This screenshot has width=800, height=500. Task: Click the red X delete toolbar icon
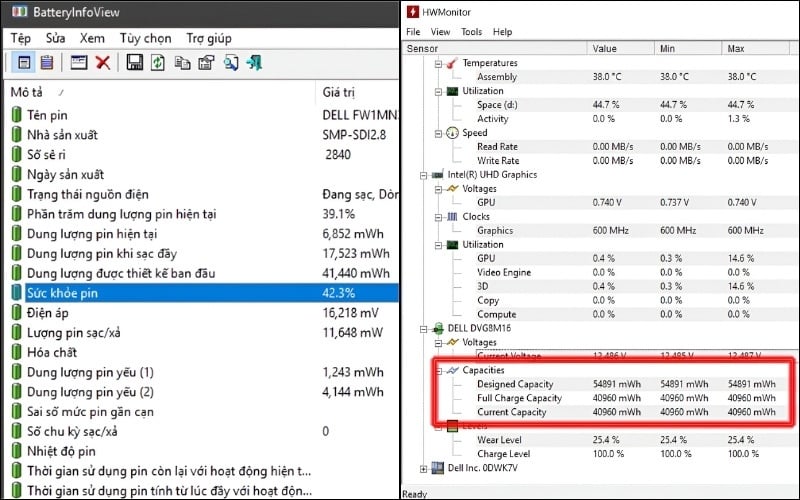pyautogui.click(x=102, y=63)
